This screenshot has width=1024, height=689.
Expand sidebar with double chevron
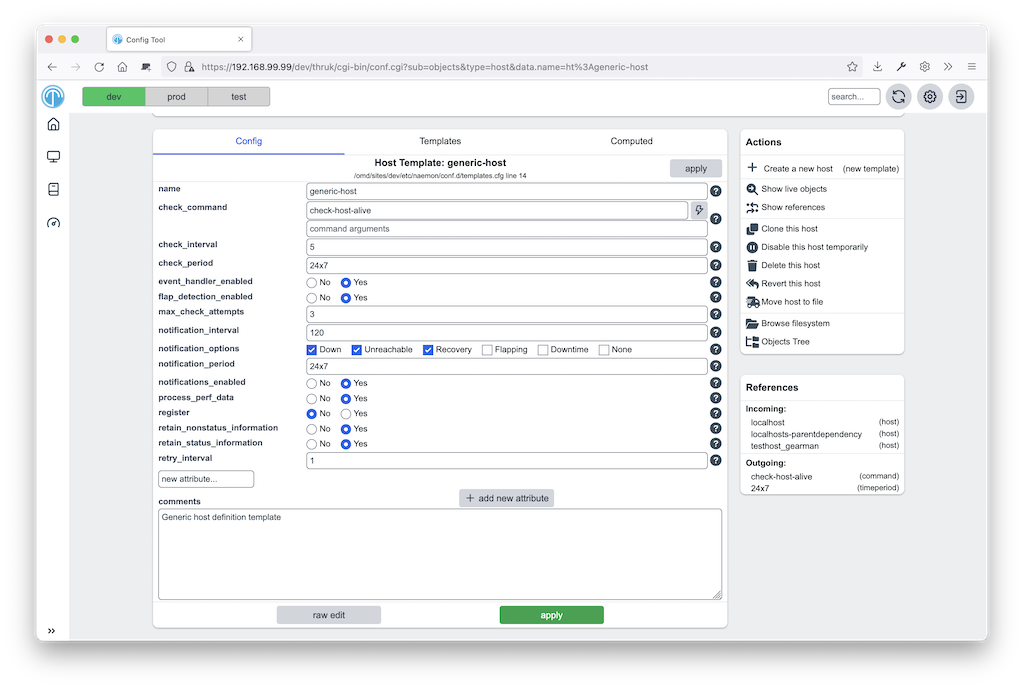(52, 631)
